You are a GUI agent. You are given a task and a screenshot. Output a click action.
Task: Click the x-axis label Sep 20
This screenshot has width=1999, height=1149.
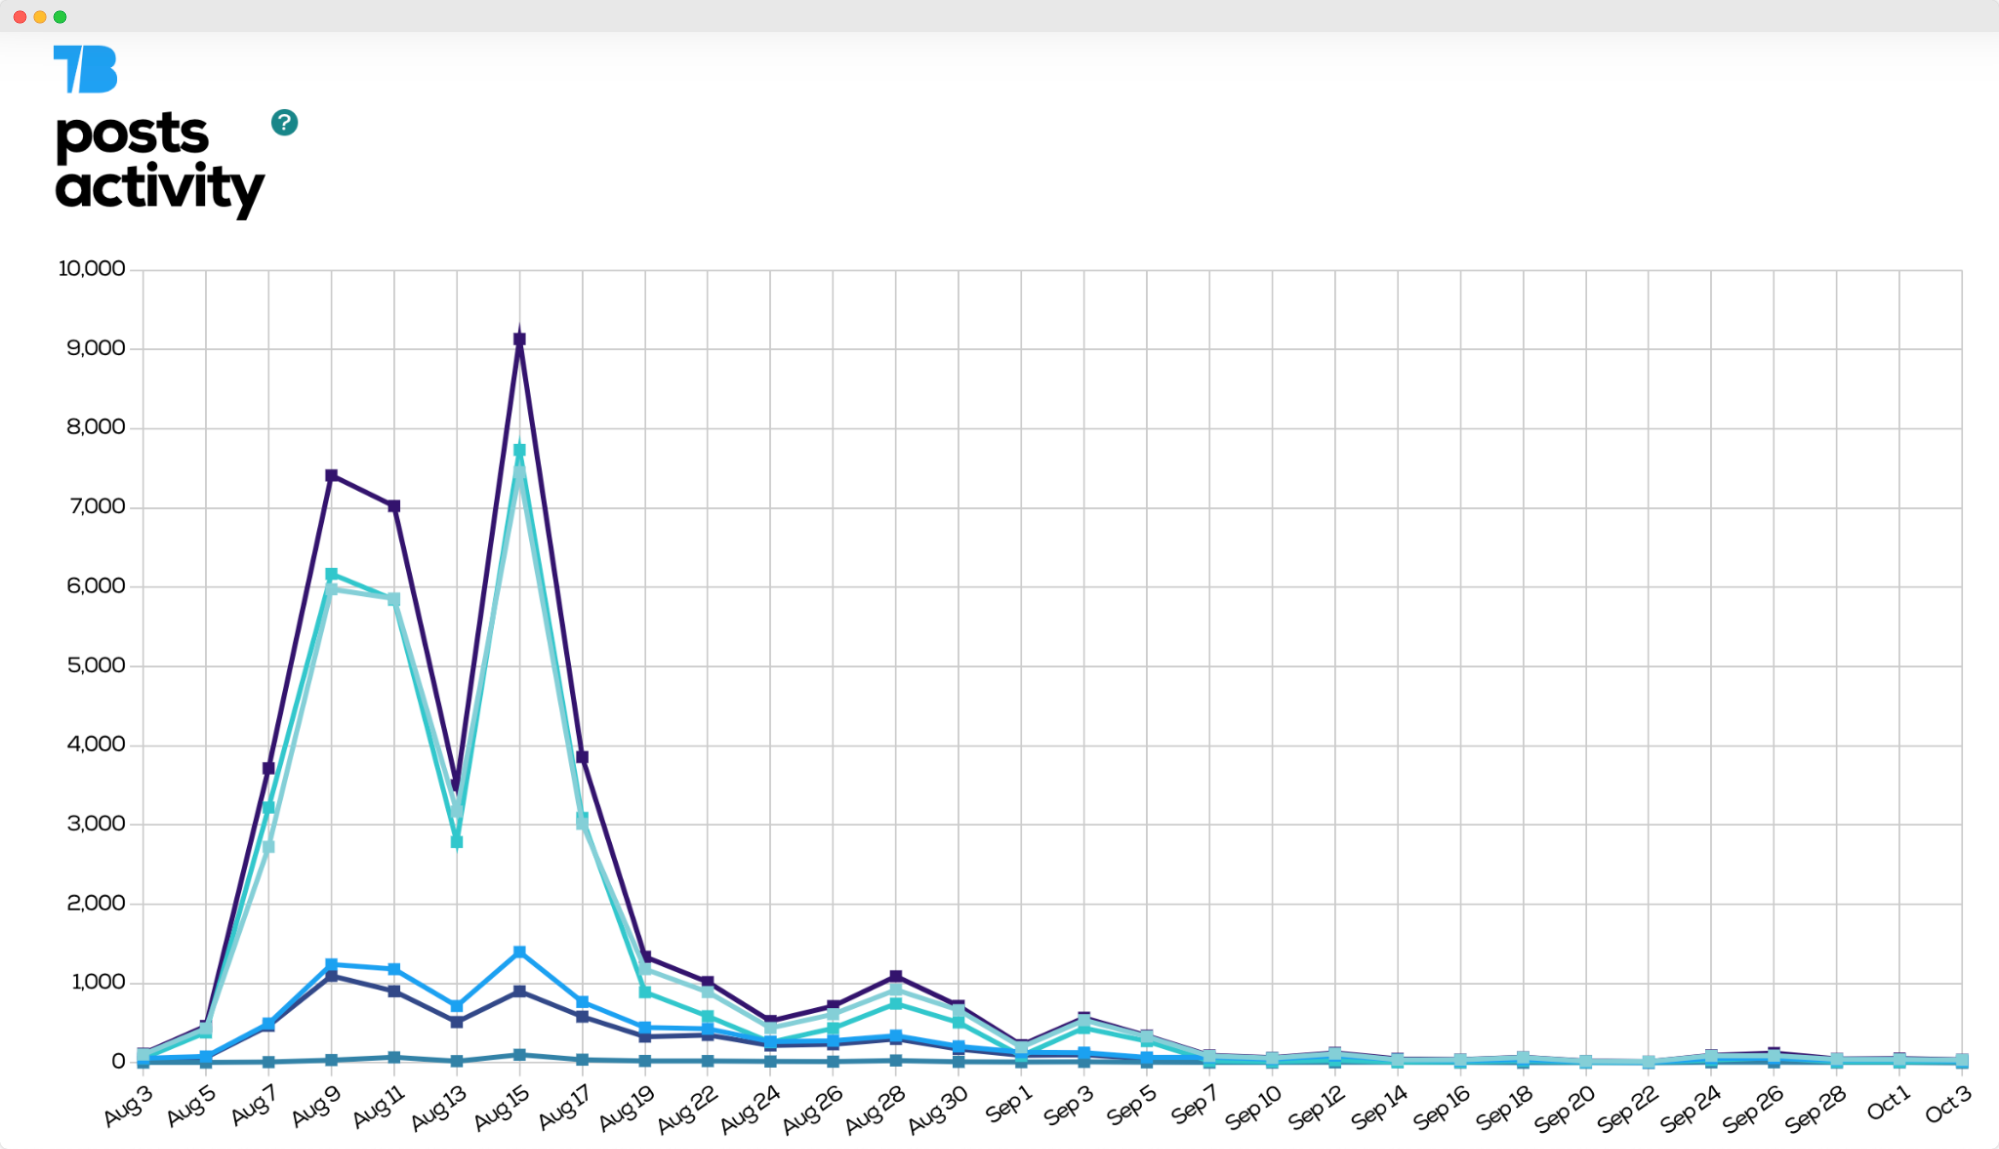1566,1109
